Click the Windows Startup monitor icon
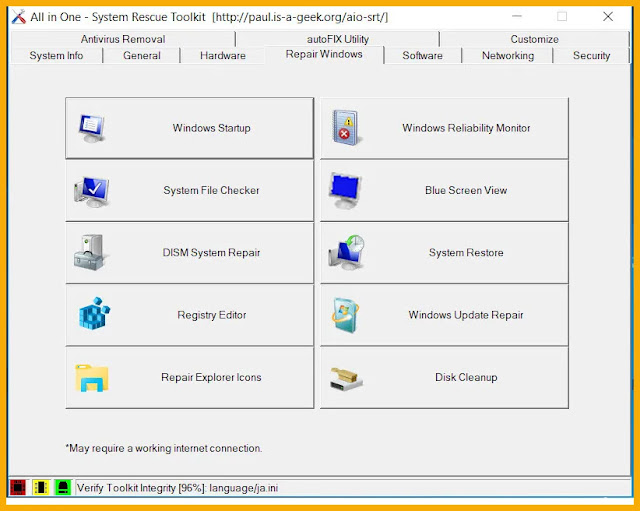The width and height of the screenshot is (640, 511). 92,128
